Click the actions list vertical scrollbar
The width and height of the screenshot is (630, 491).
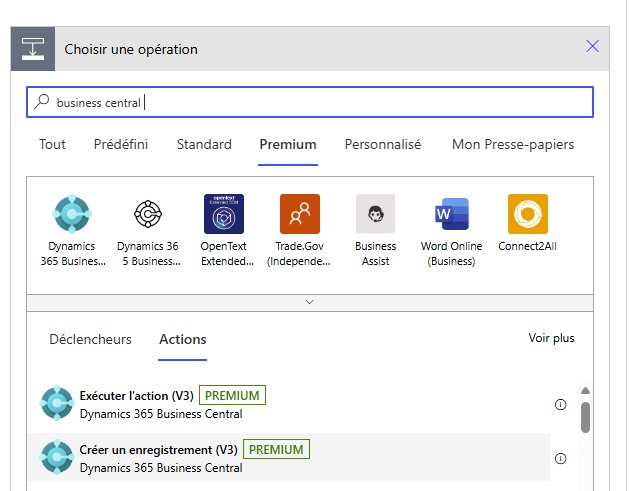[585, 417]
